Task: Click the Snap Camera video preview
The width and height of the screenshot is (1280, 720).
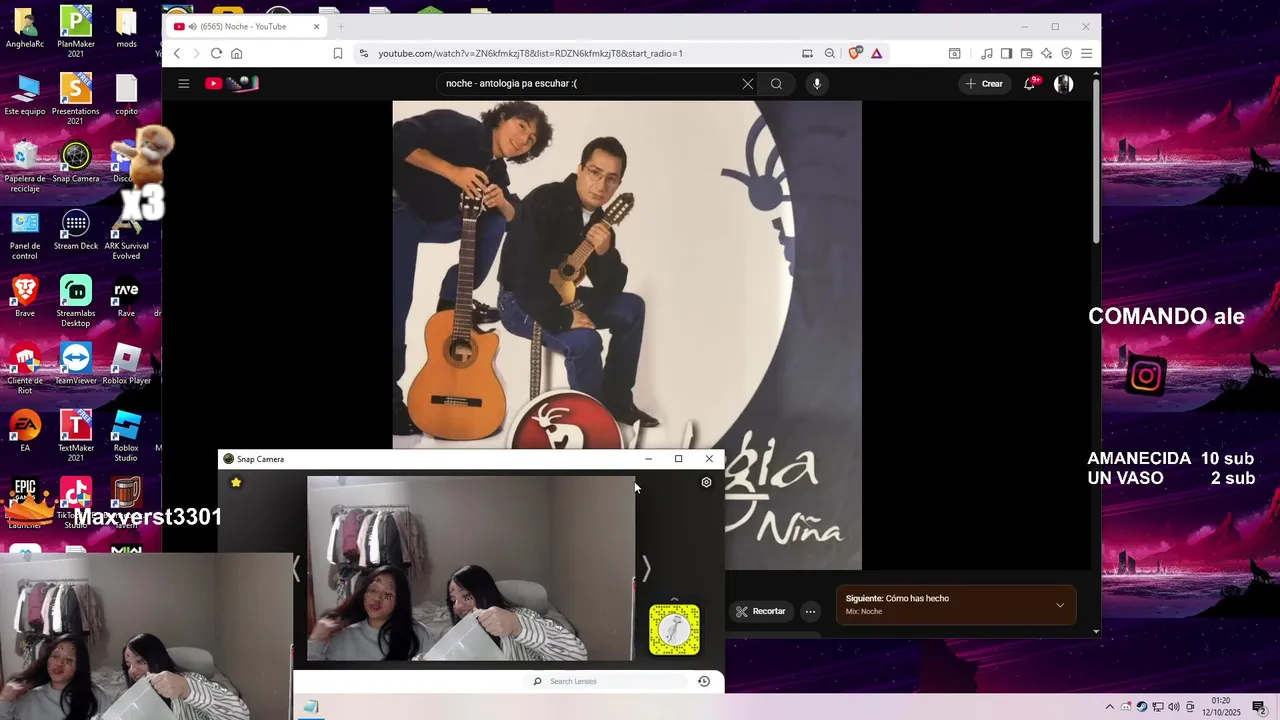Action: 470,568
